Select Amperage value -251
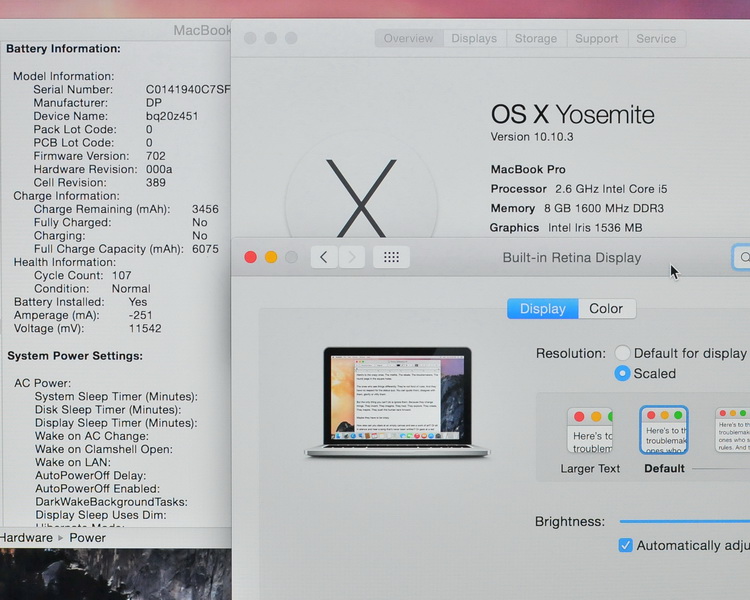 point(141,315)
